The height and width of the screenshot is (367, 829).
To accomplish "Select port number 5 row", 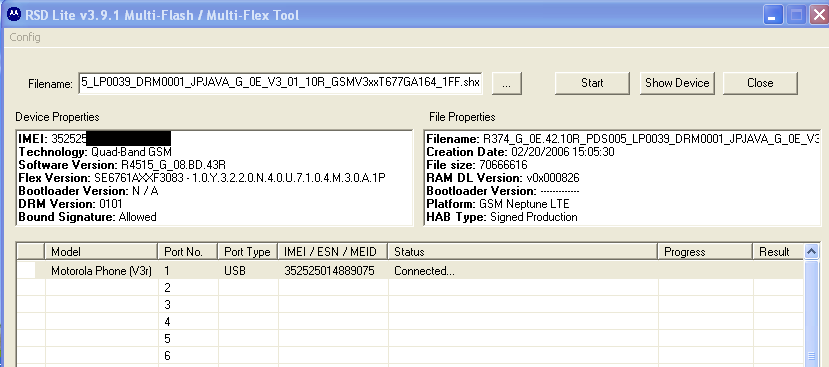I will [410, 338].
